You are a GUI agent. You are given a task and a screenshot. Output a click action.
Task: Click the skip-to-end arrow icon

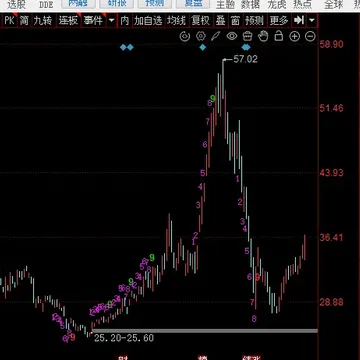pyautogui.click(x=298, y=21)
